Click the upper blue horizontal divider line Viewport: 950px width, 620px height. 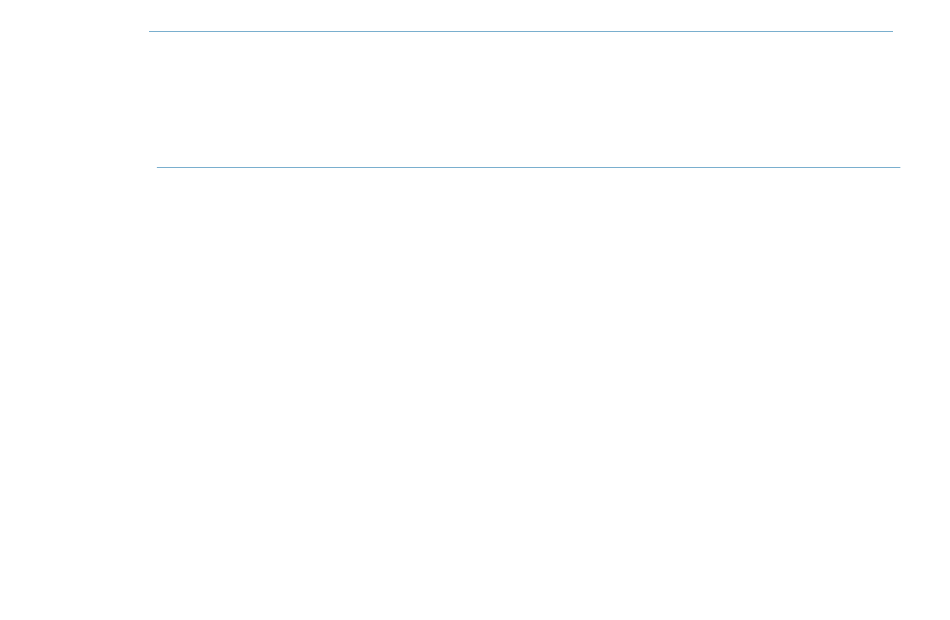520,32
